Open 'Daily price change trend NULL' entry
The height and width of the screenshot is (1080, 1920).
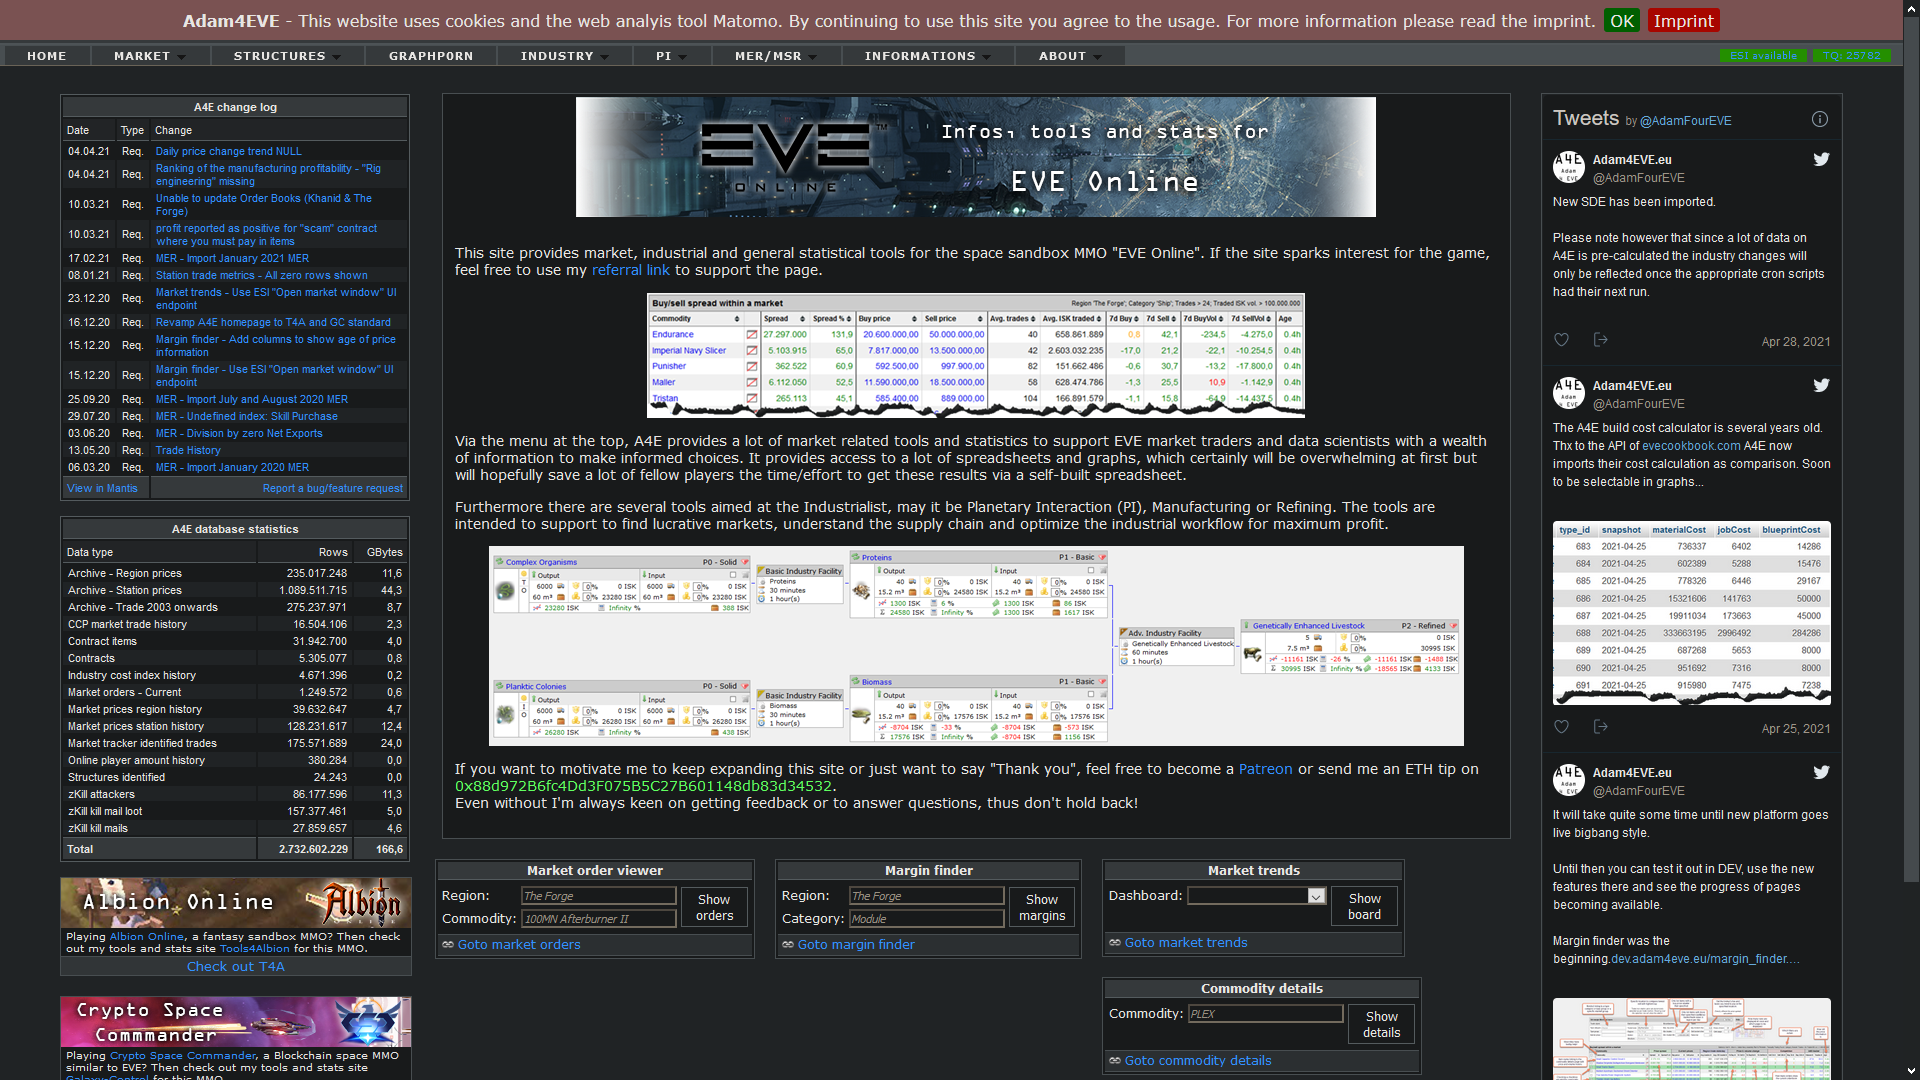click(x=228, y=151)
